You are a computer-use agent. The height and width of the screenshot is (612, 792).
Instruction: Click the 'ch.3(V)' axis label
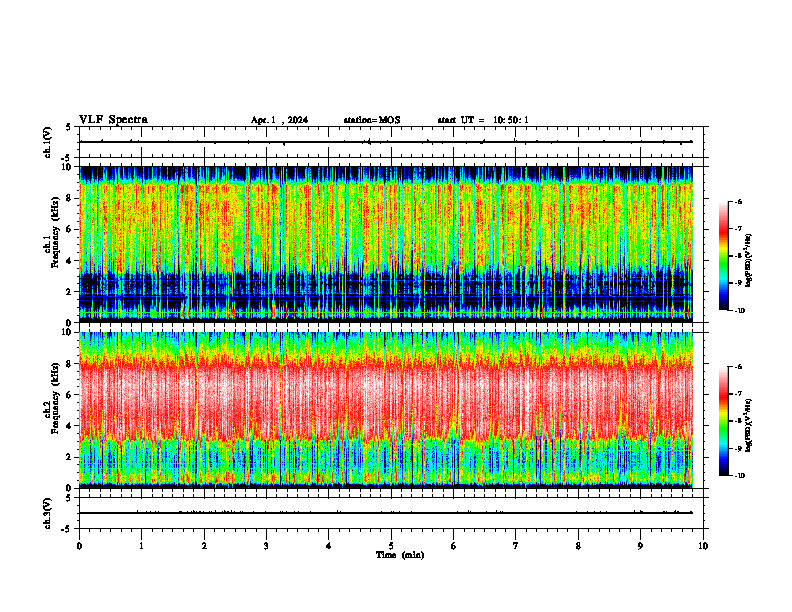[48, 513]
